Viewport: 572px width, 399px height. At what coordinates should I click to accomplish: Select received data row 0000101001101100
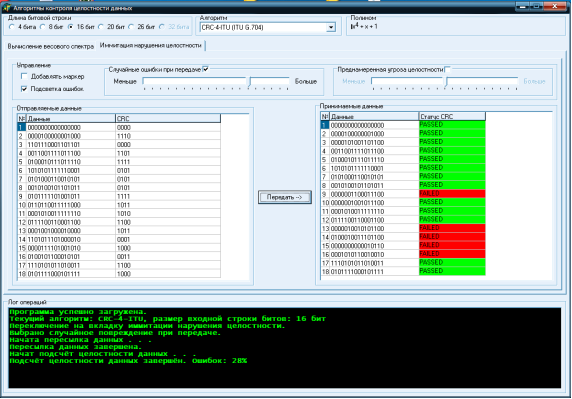coord(403,142)
